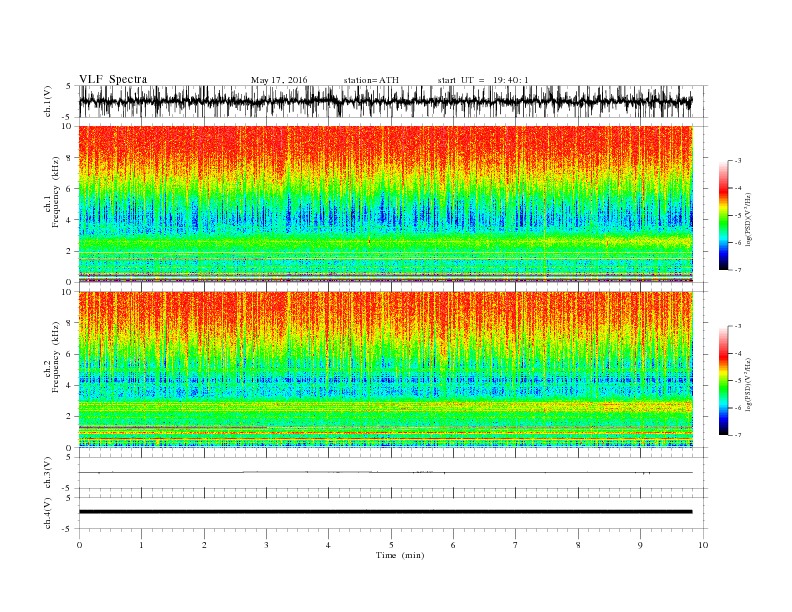Click the "5" tick on the time axis

click(x=391, y=545)
